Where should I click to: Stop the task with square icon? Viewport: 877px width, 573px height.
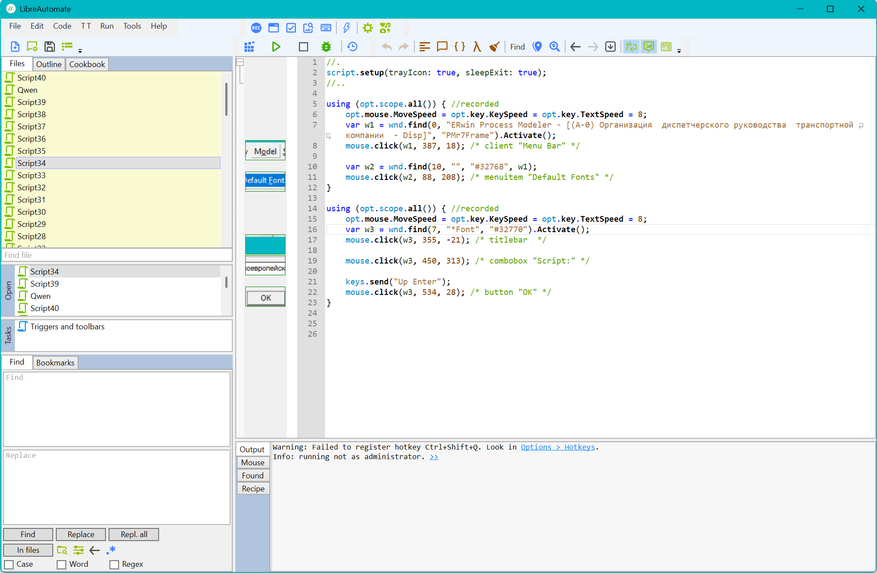[x=303, y=46]
